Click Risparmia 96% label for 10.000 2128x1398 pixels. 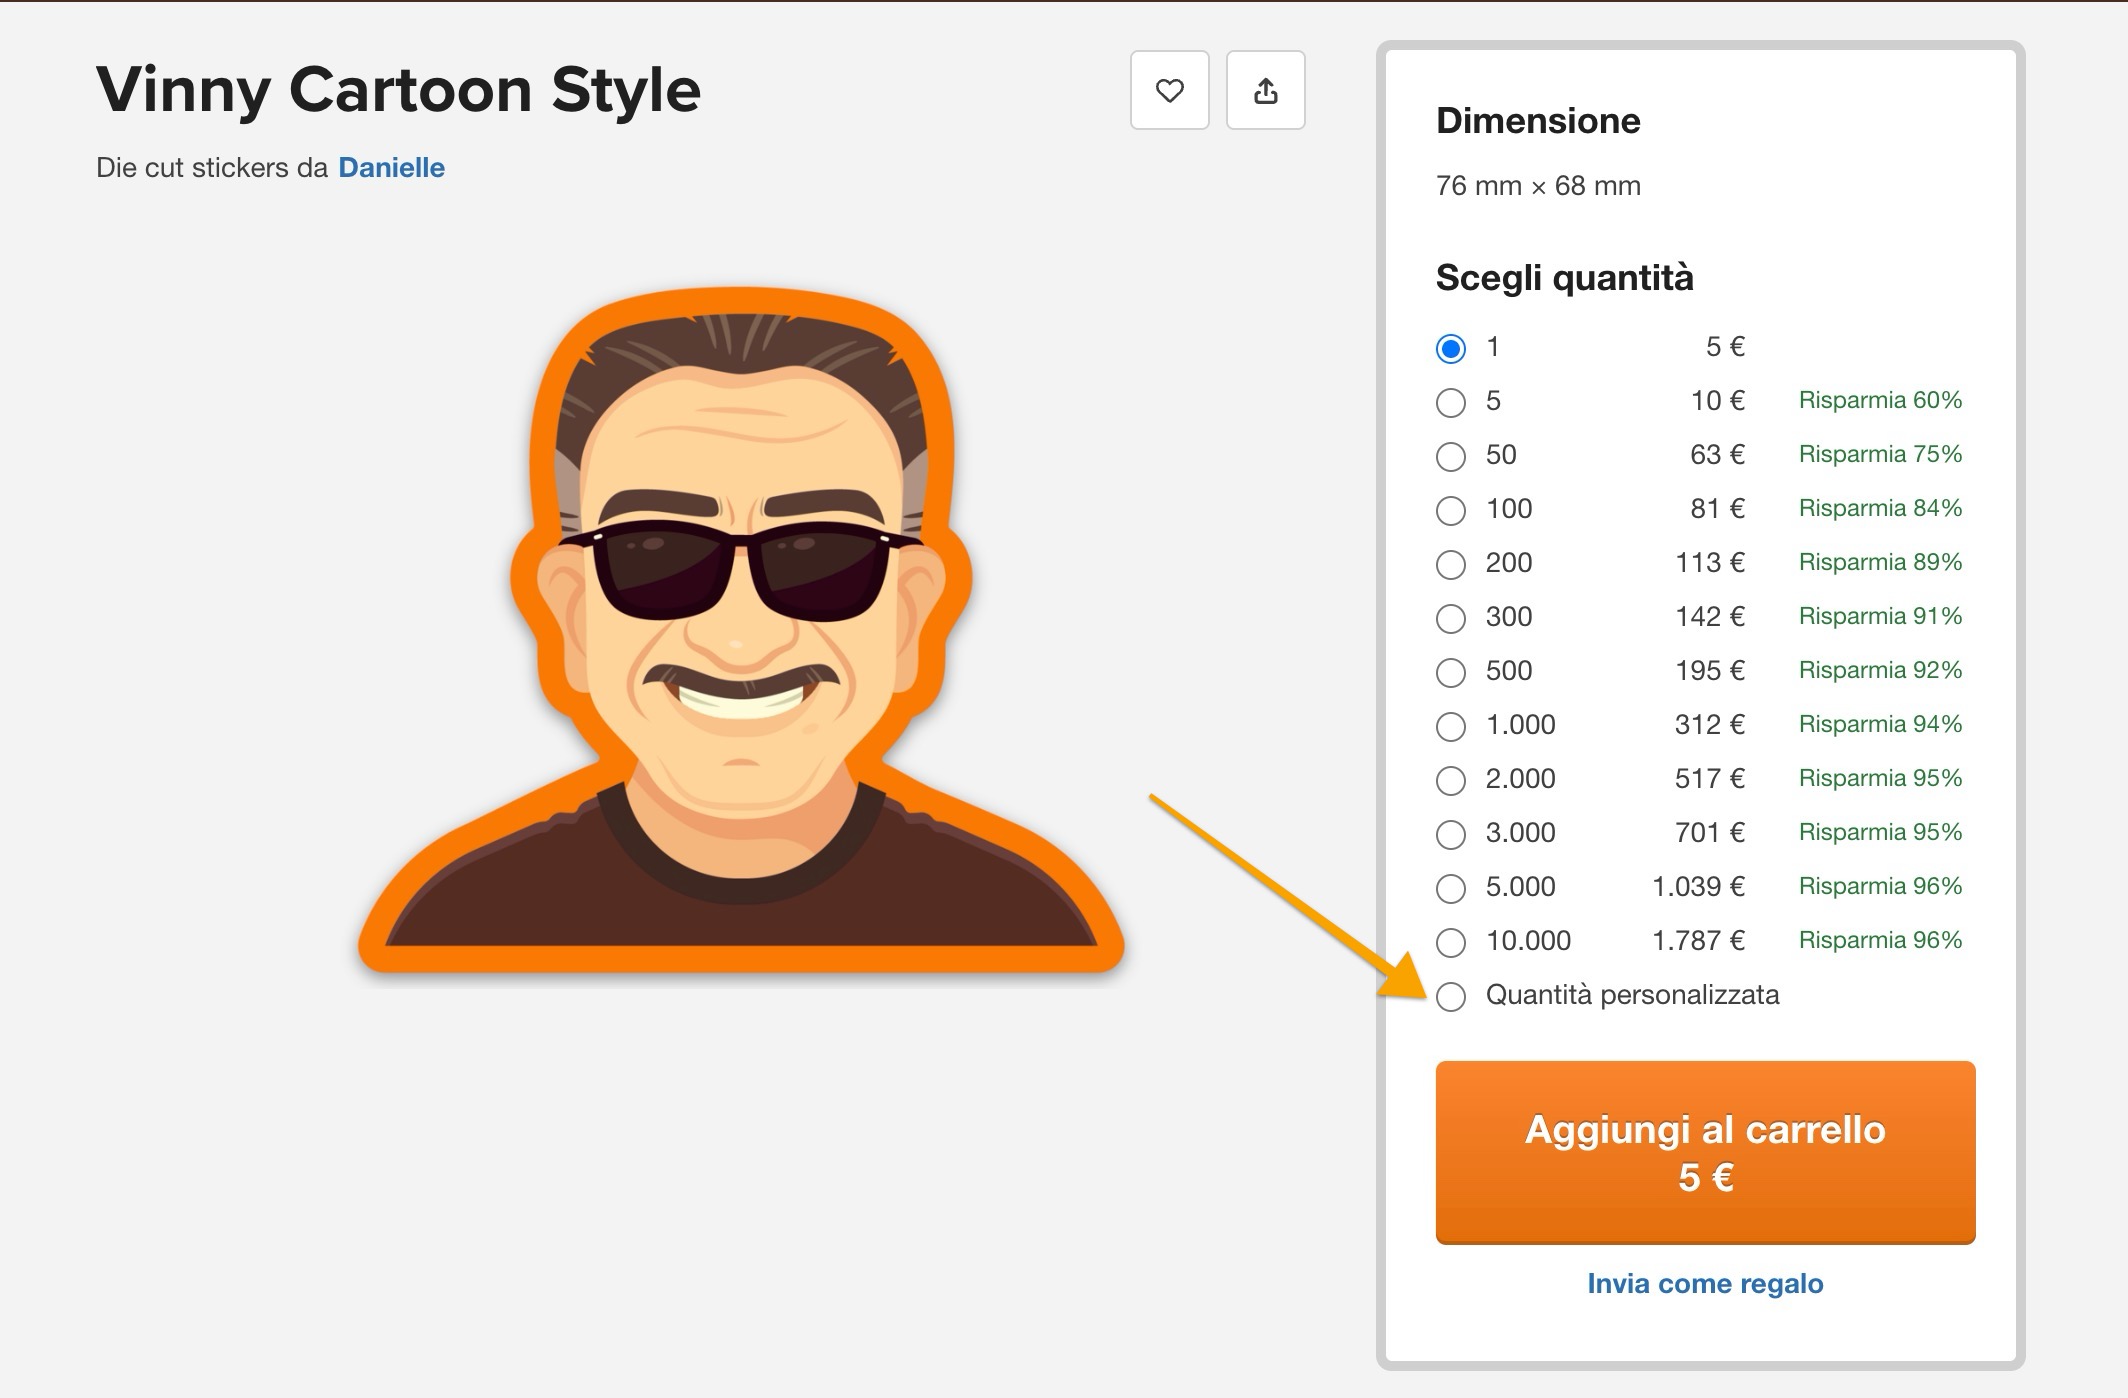[x=1880, y=940]
